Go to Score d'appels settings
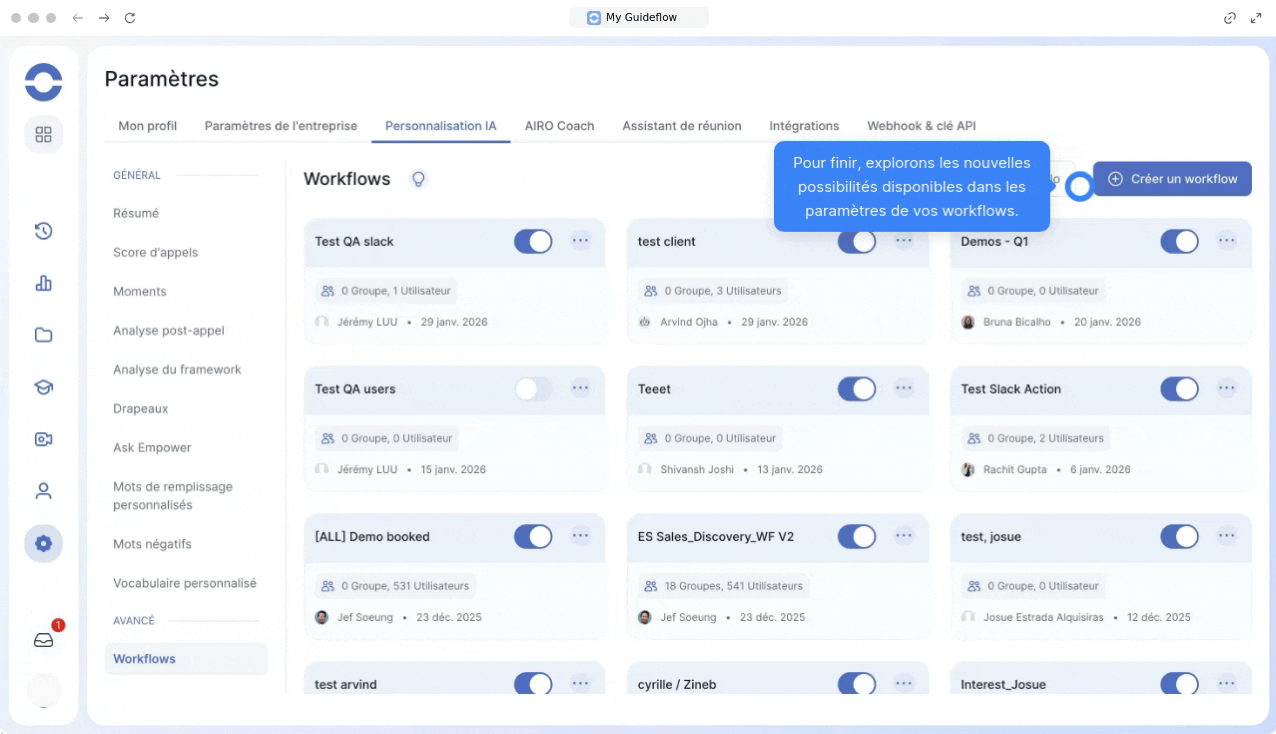 [155, 252]
